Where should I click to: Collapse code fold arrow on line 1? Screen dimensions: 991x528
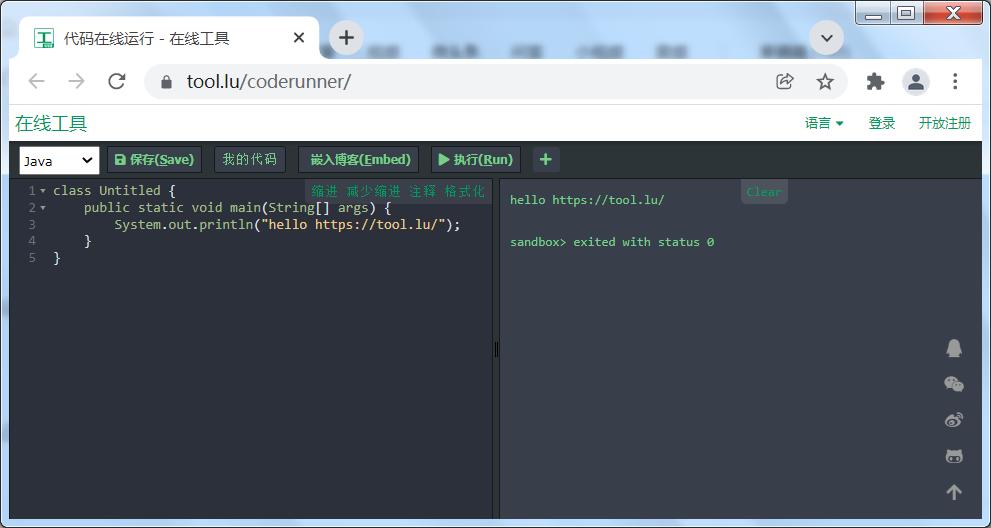(42, 190)
